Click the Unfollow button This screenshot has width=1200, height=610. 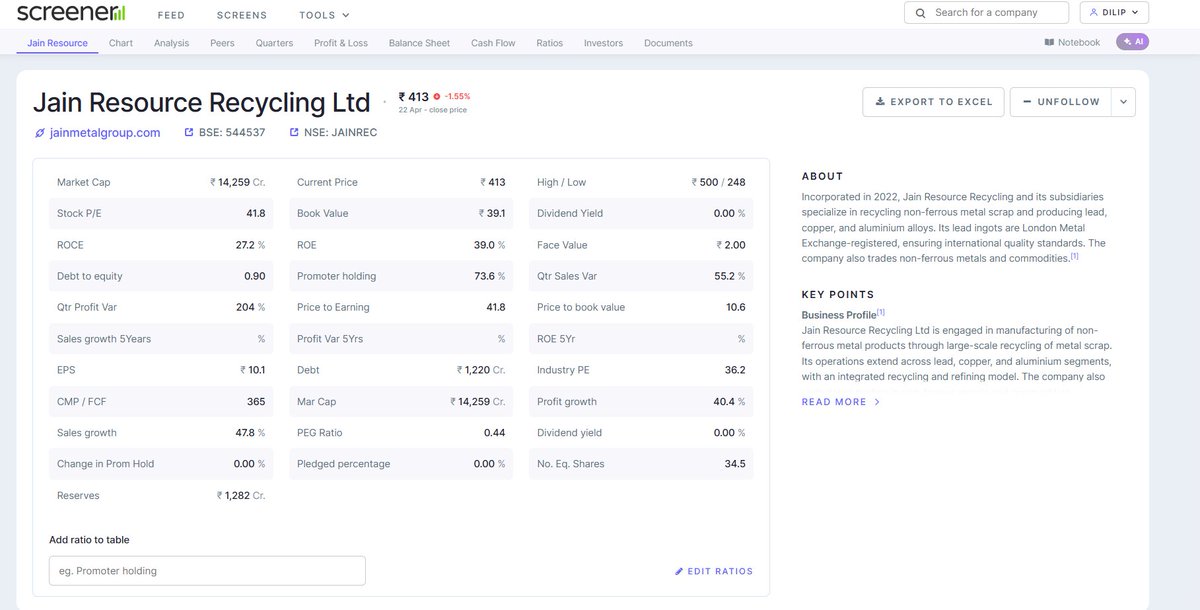[x=1061, y=102]
